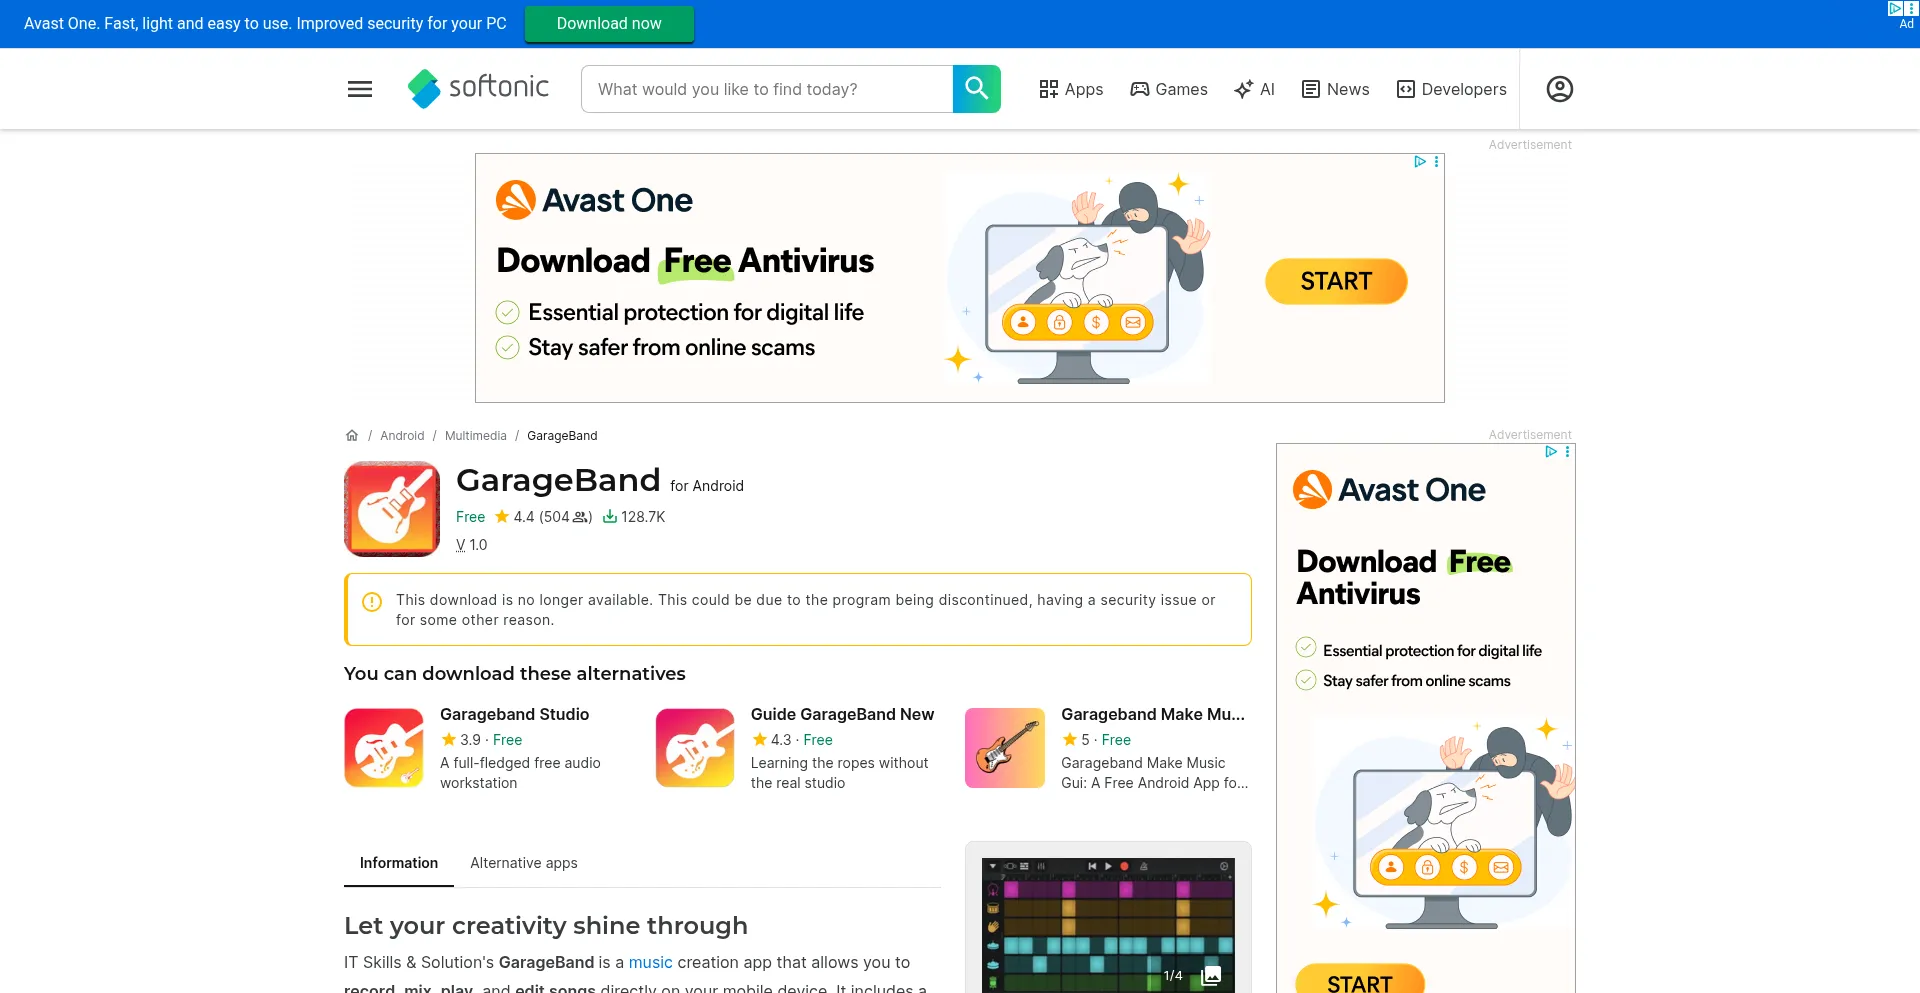The height and width of the screenshot is (993, 1920).
Task: Open the Android breadcrumb link
Action: (402, 436)
